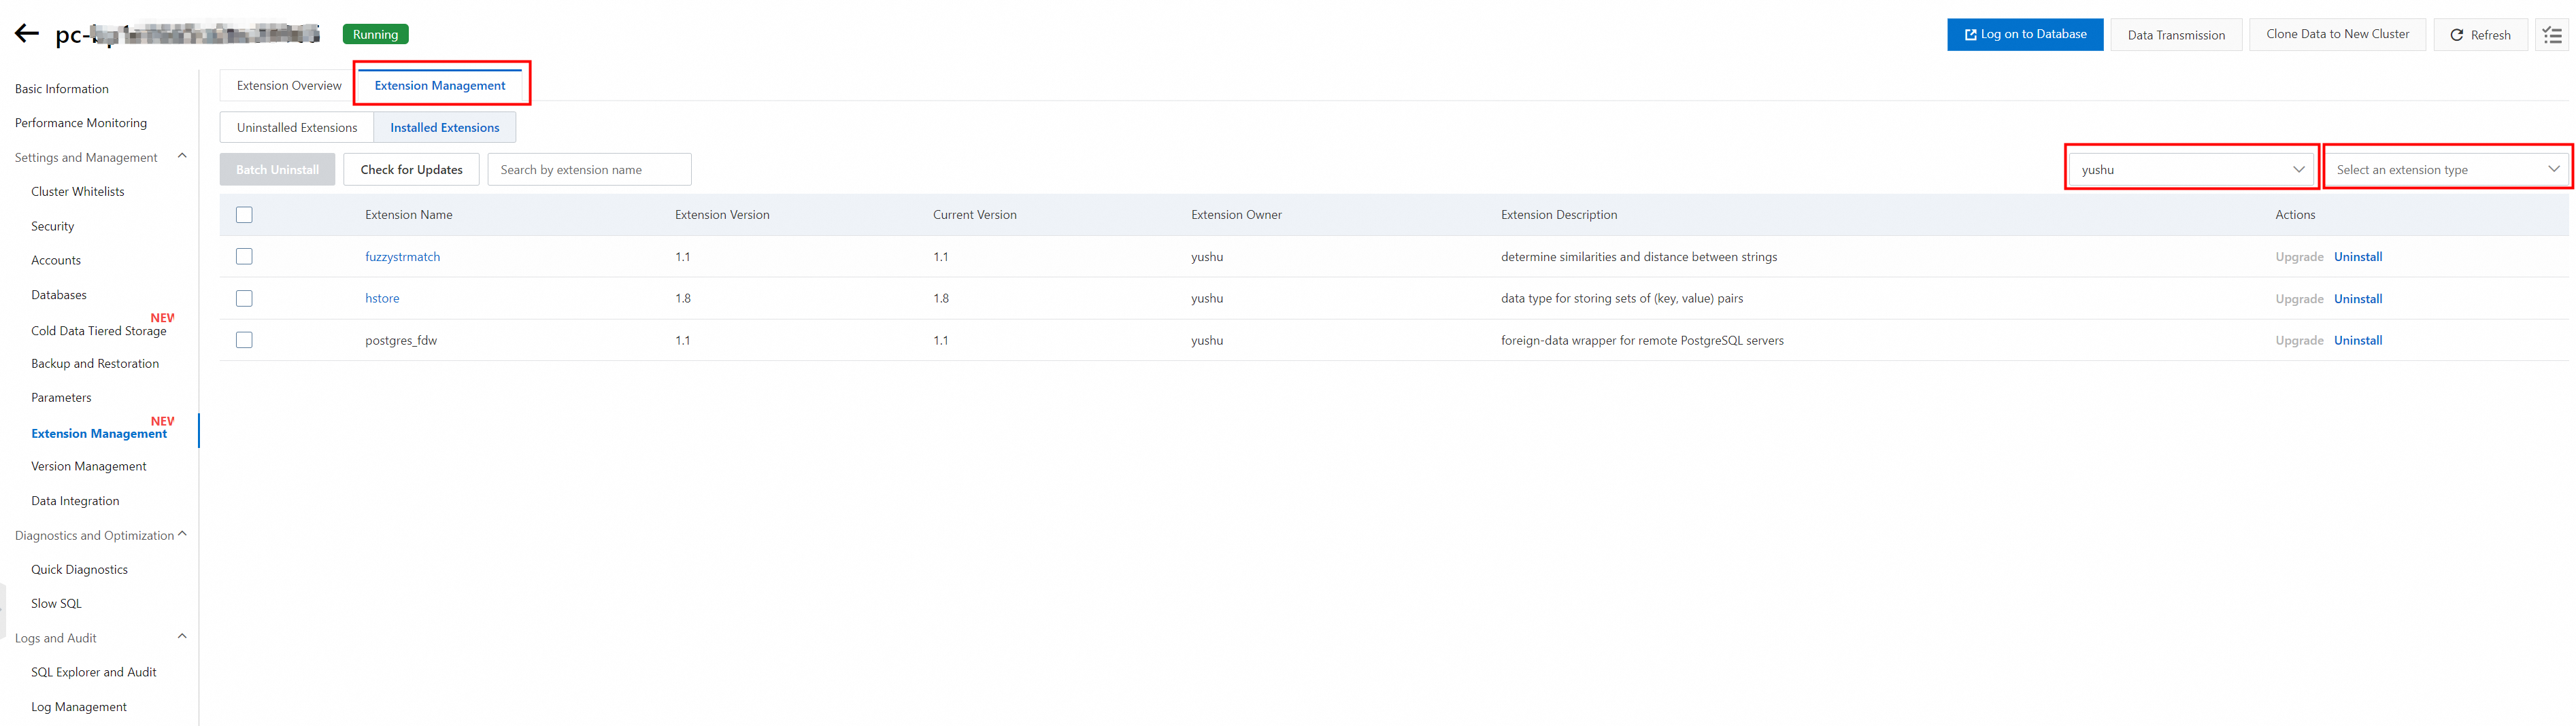Open the Security sidebar item
Screen dimensions: 2576x726
53,227
